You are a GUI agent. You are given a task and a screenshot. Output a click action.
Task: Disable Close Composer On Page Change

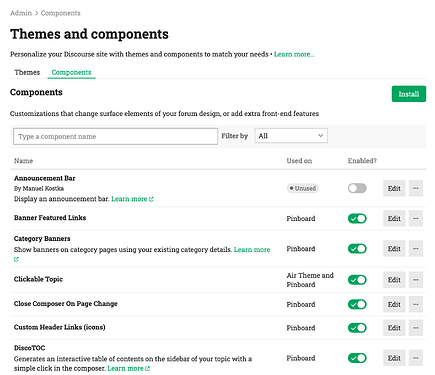tap(357, 304)
